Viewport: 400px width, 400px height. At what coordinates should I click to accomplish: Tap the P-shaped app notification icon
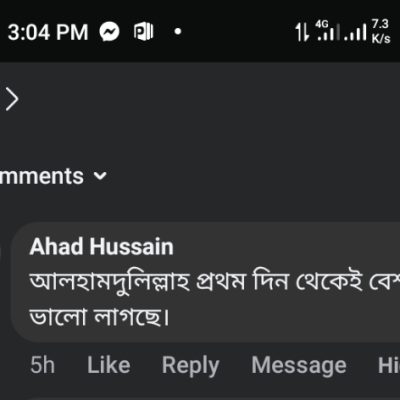click(144, 32)
